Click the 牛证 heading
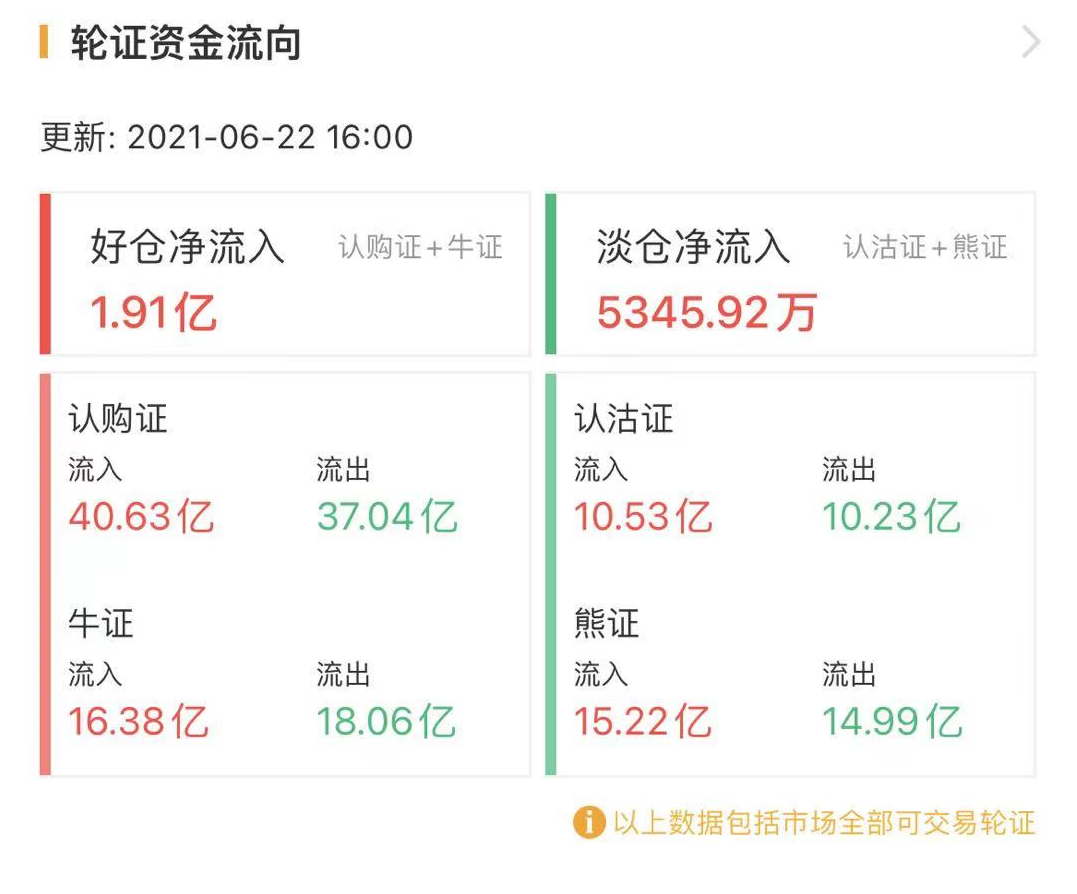This screenshot has height=894, width=1077. (x=101, y=624)
